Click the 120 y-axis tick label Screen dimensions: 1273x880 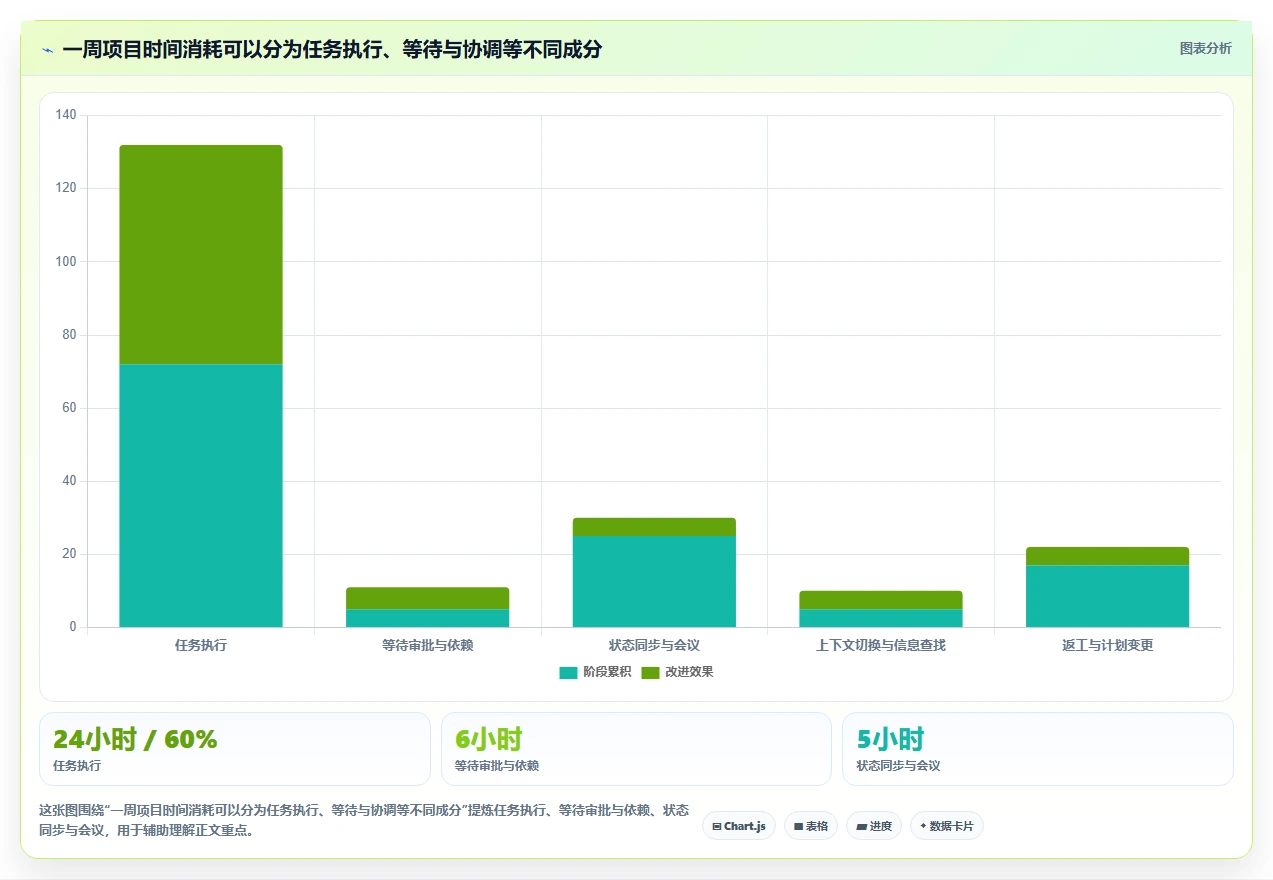click(x=66, y=188)
